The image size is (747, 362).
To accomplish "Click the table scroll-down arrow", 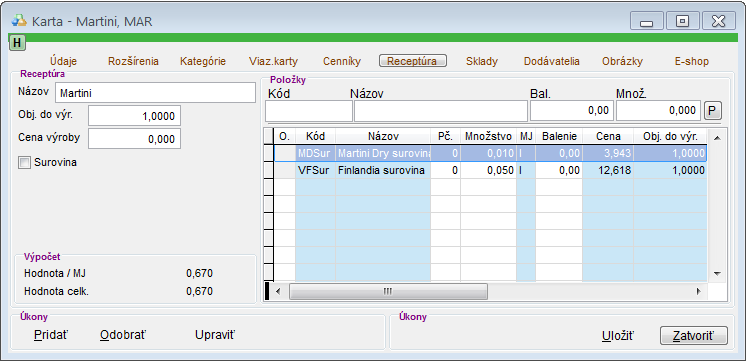I will (x=717, y=274).
